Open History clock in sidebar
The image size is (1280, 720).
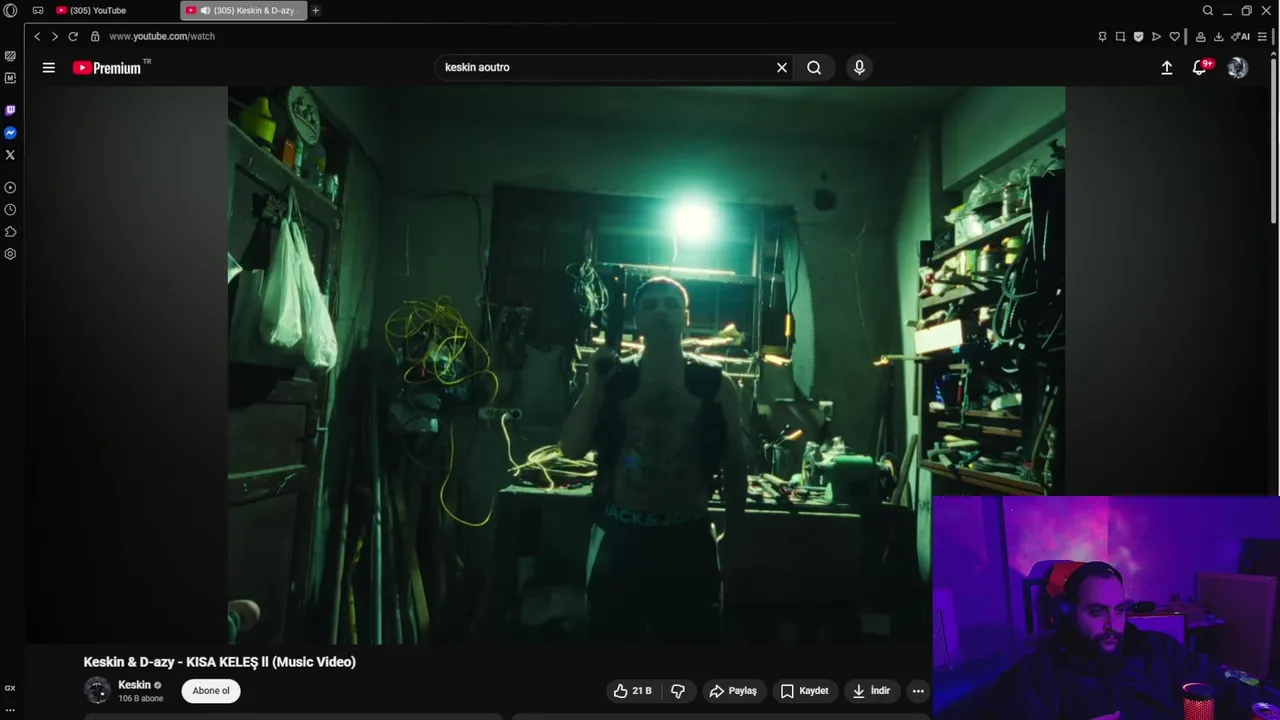pyautogui.click(x=10, y=210)
